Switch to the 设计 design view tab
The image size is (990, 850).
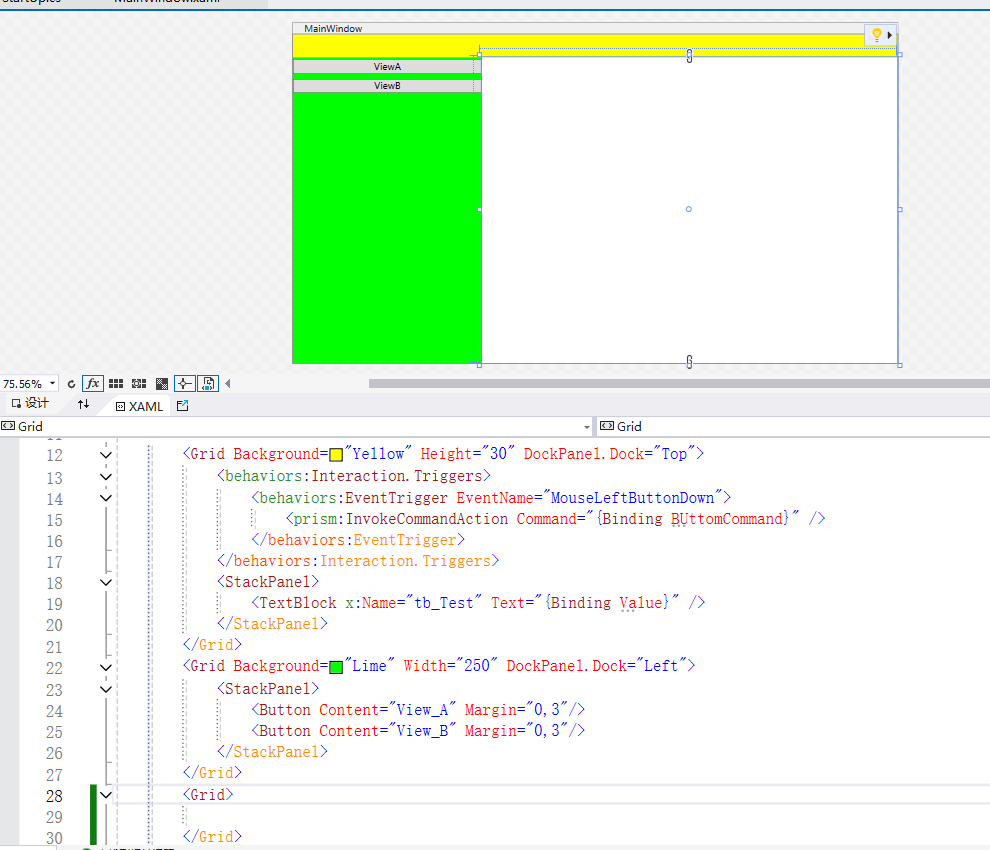(x=31, y=406)
